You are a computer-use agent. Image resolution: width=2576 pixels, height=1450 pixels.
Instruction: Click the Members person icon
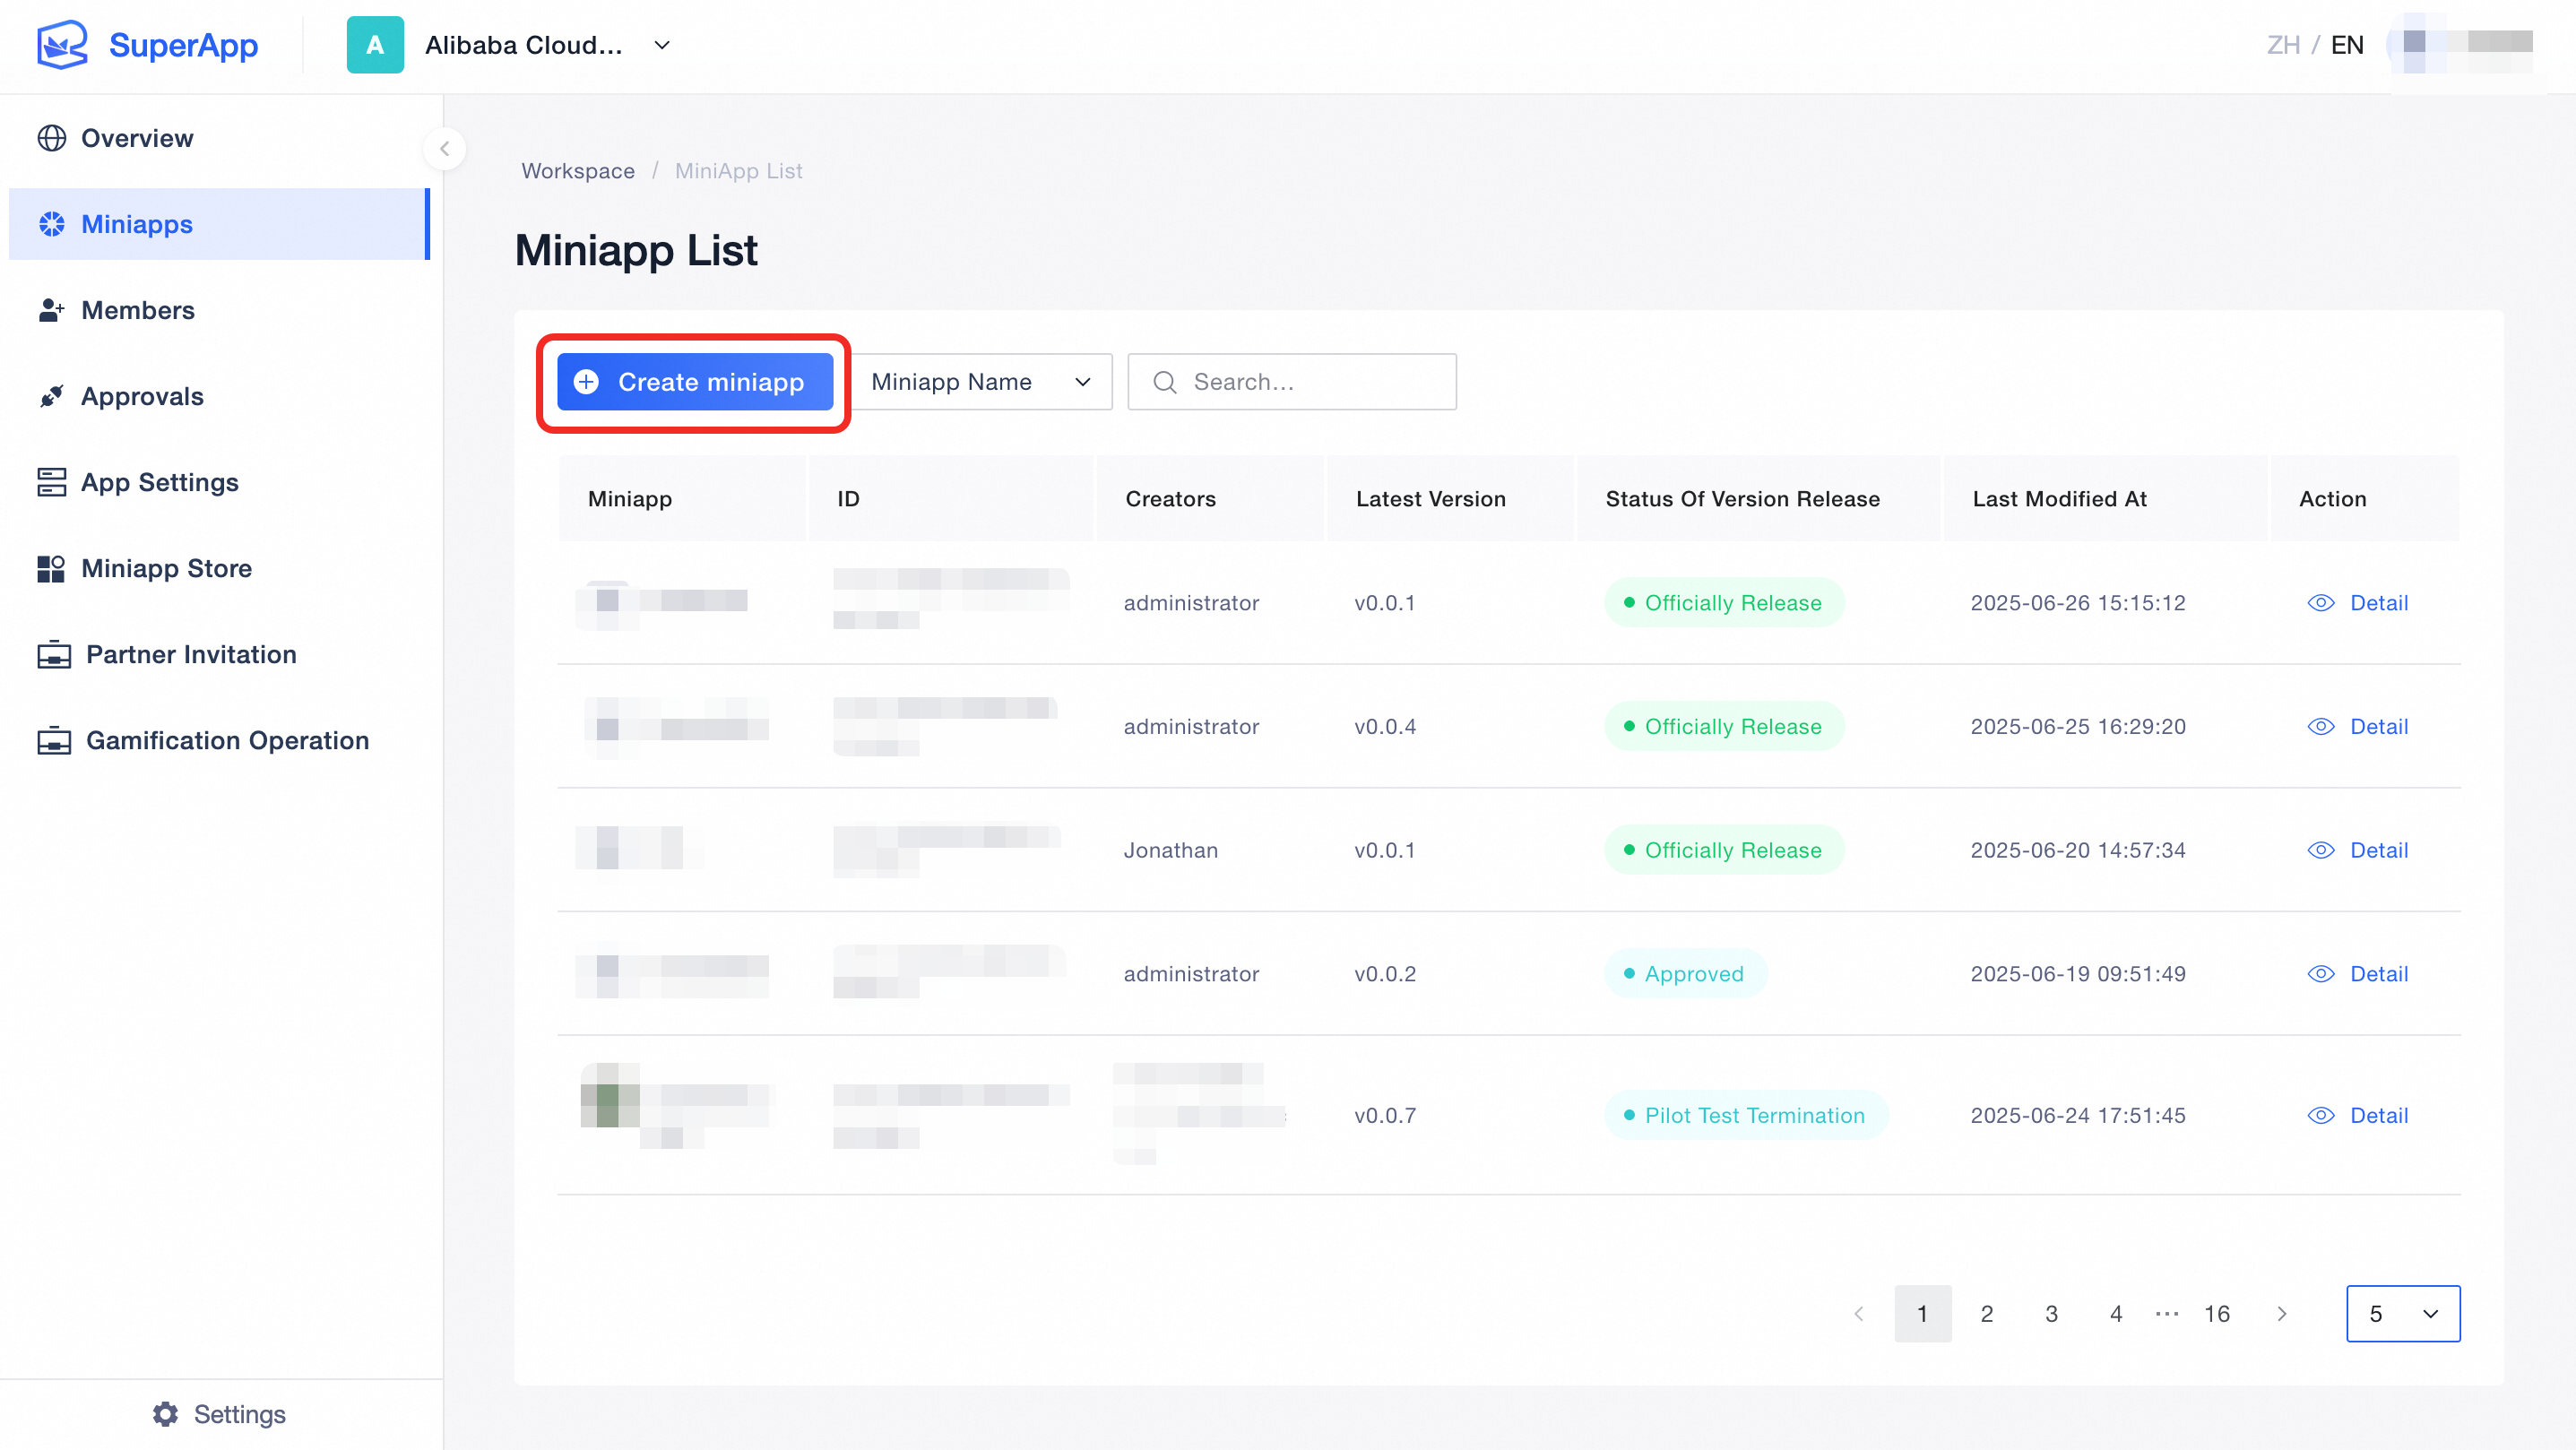coord(52,310)
